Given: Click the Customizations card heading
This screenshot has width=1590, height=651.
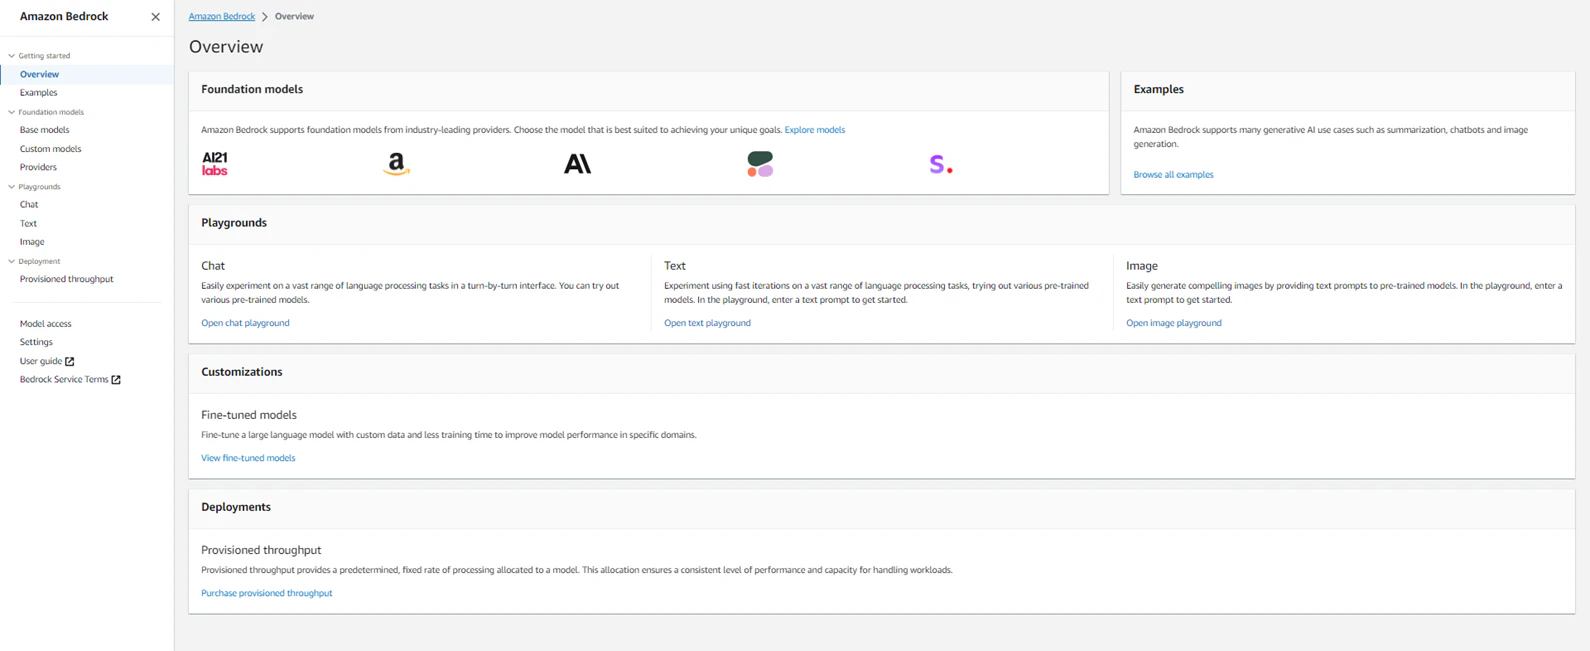Looking at the screenshot, I should coord(242,372).
